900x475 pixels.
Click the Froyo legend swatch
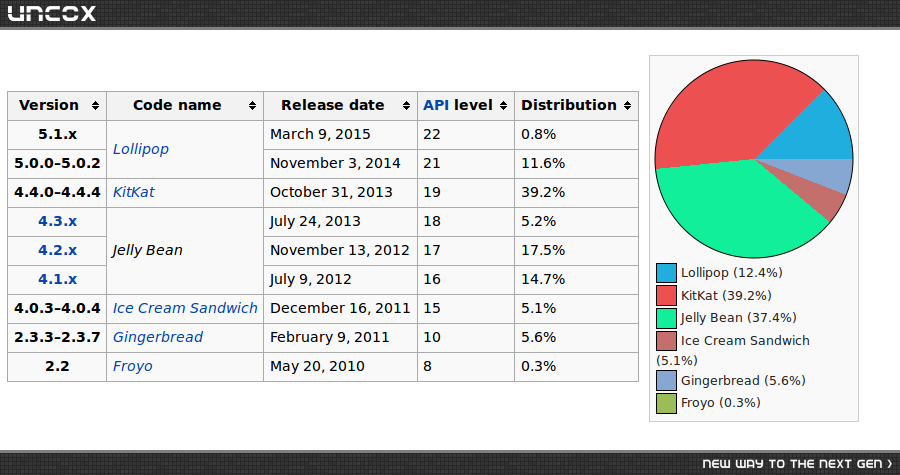666,403
